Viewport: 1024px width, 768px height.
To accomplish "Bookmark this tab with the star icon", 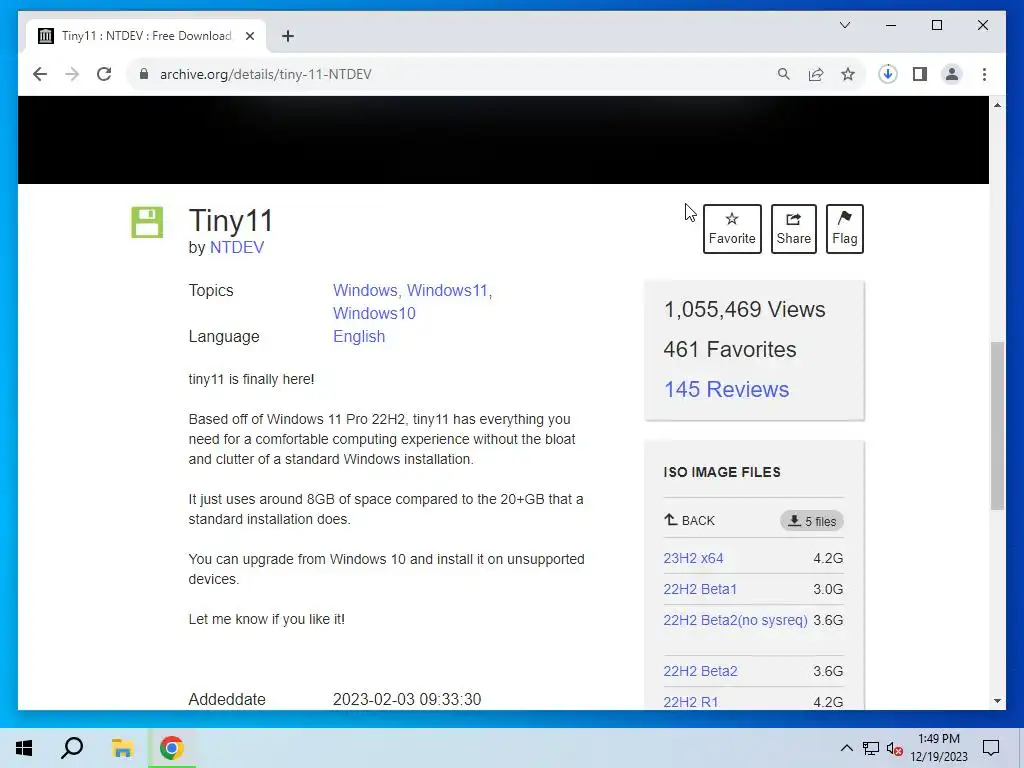I will click(848, 74).
